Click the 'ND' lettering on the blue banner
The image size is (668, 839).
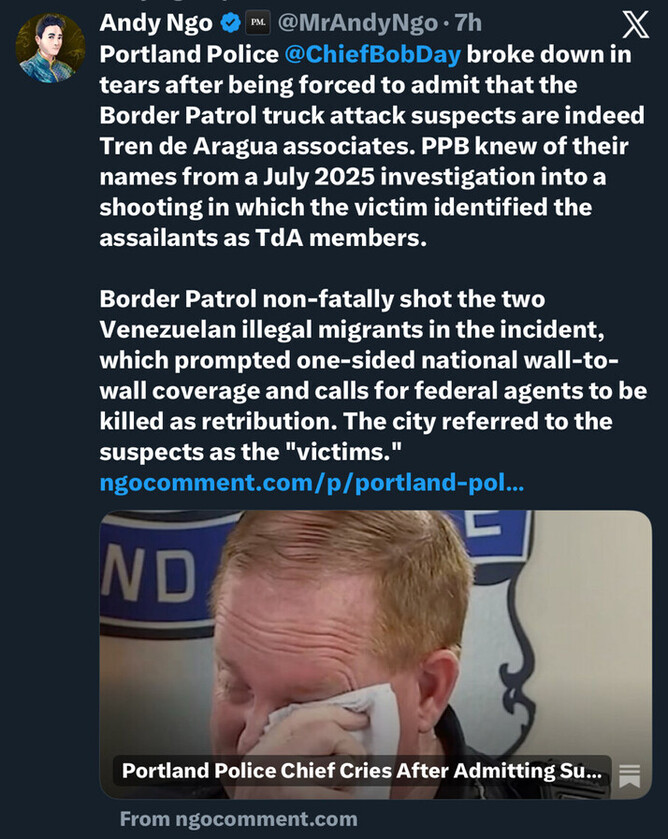(149, 575)
